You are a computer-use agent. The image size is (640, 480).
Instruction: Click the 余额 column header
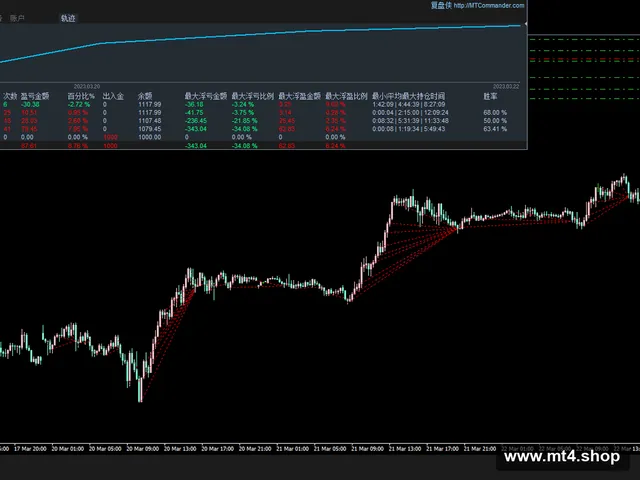tap(145, 96)
